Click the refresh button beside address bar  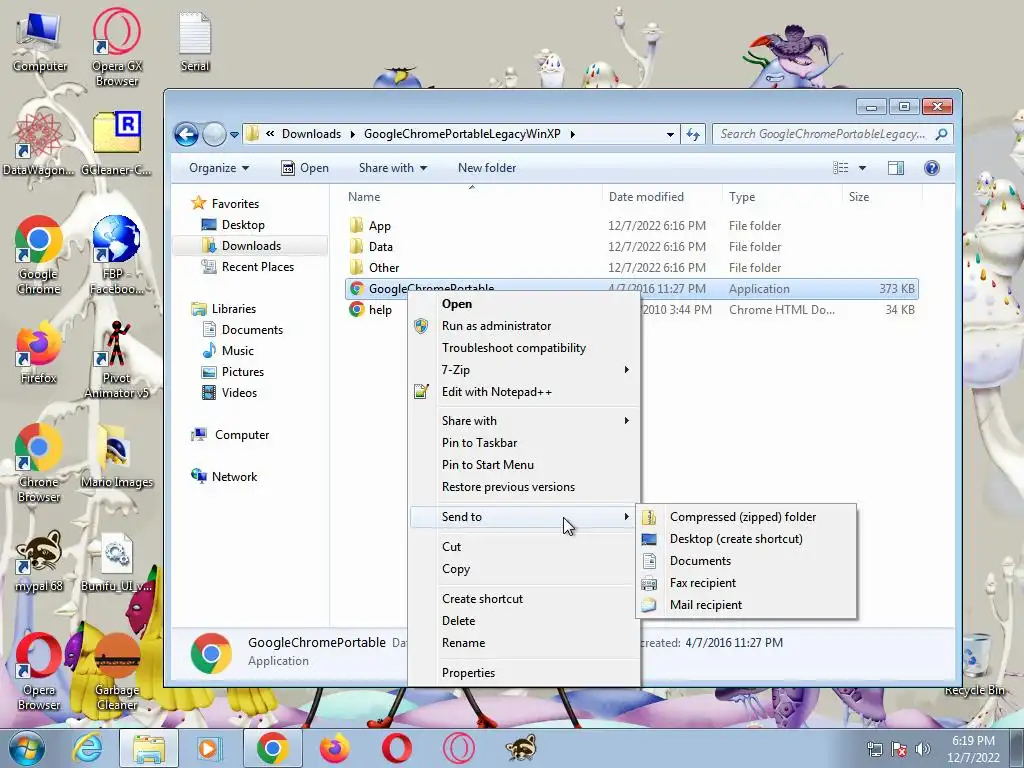(x=693, y=134)
